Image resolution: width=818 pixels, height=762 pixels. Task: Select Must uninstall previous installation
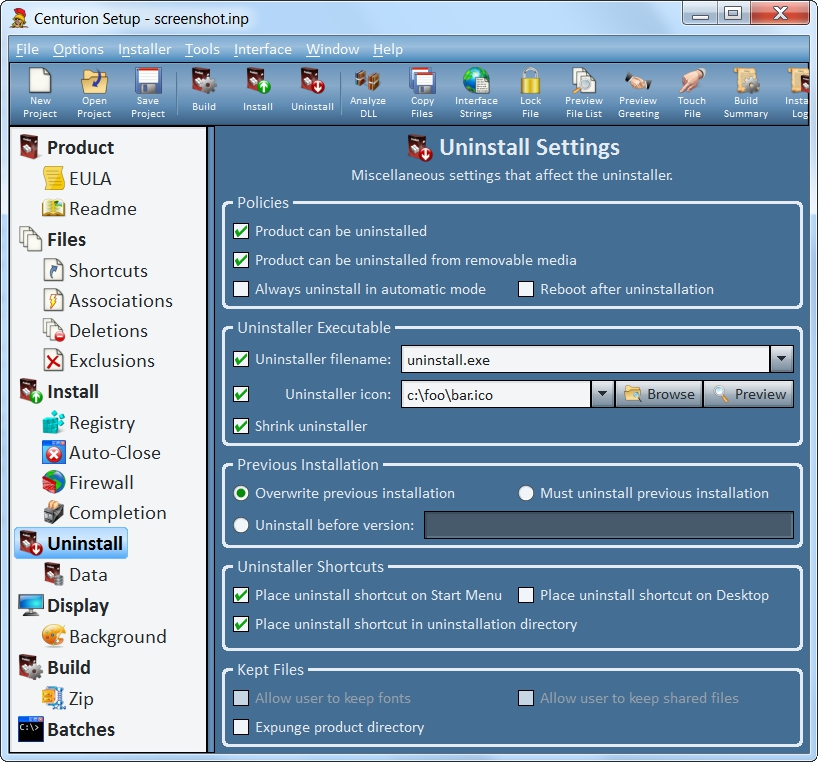click(x=526, y=493)
